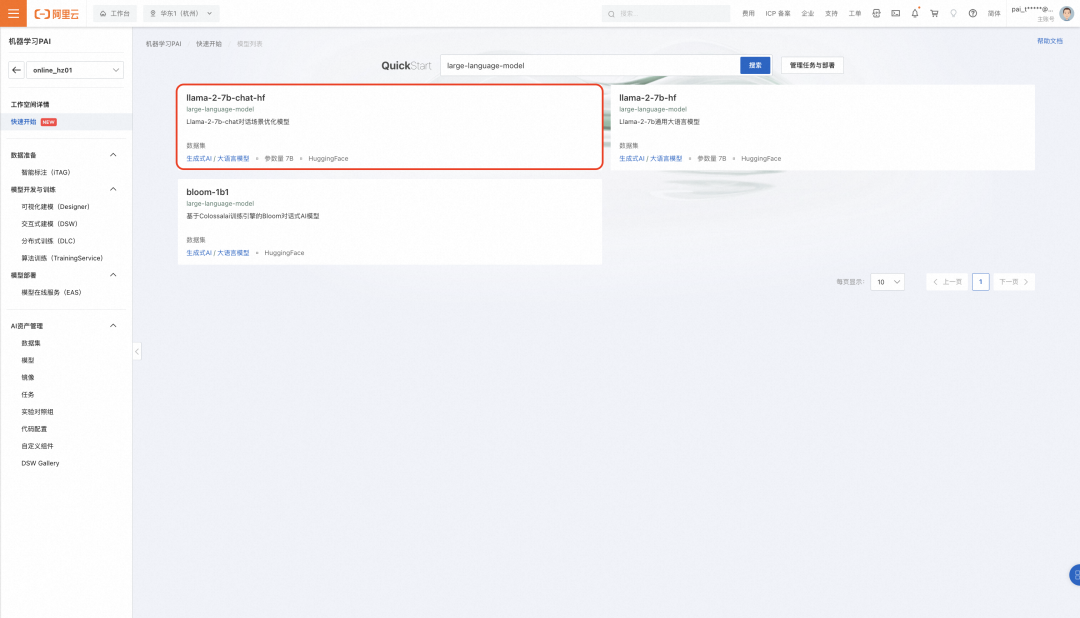Open the online_hz01 workspace dropdown
1080x618 pixels.
[x=75, y=70]
